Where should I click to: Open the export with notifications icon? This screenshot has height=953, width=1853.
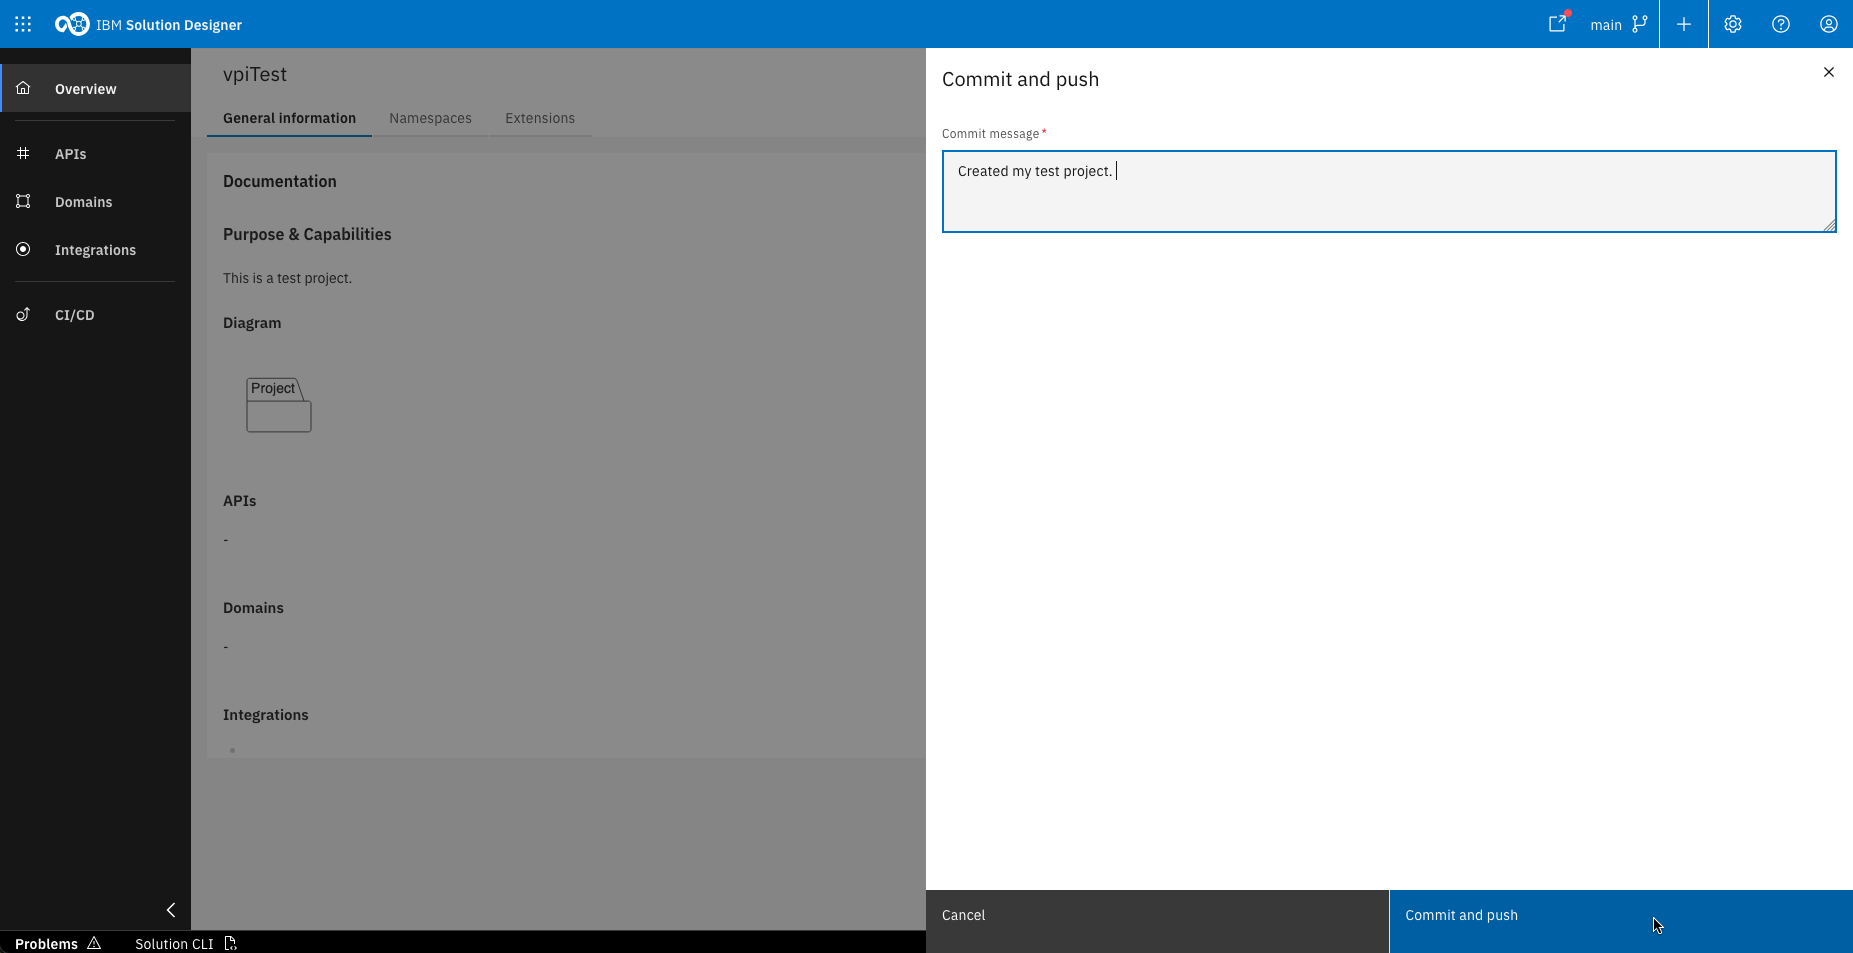pyautogui.click(x=1557, y=24)
